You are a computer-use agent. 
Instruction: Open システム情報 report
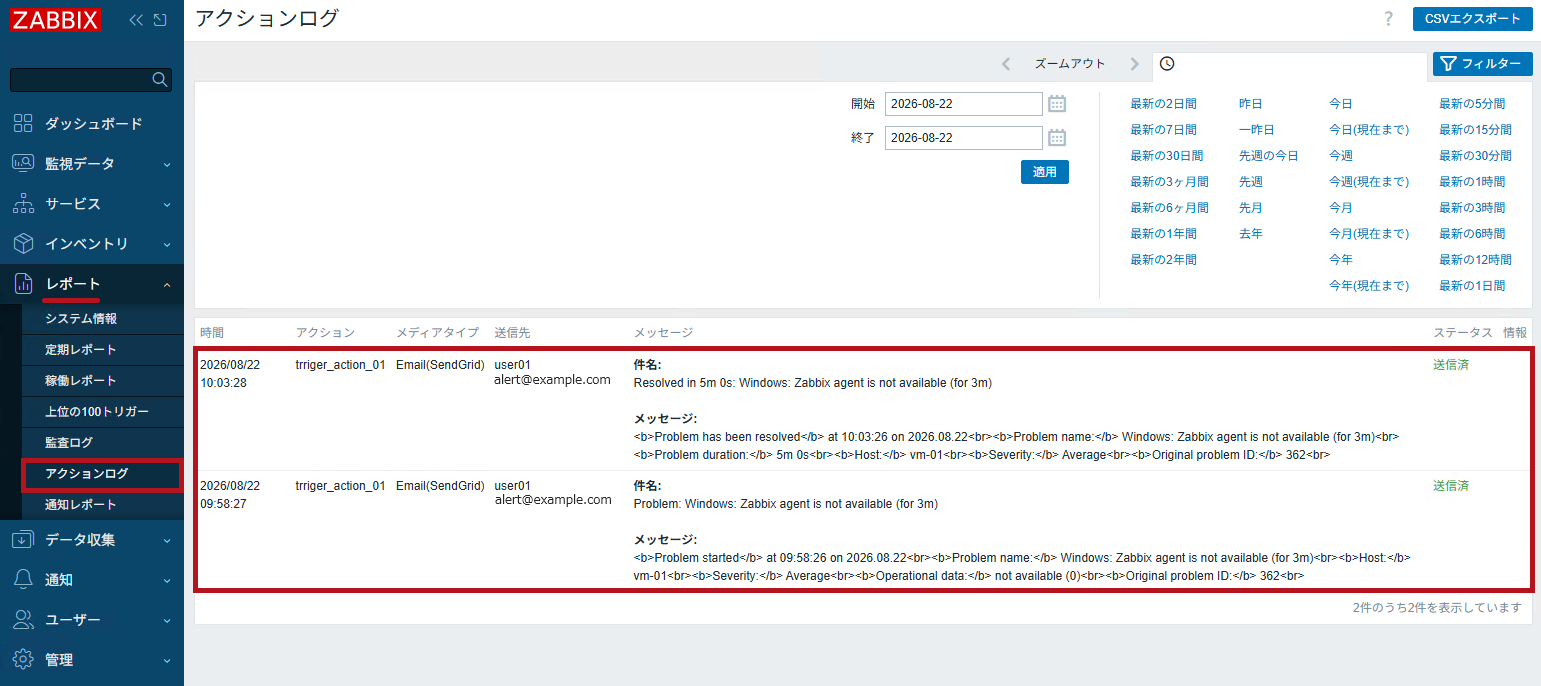tap(81, 318)
